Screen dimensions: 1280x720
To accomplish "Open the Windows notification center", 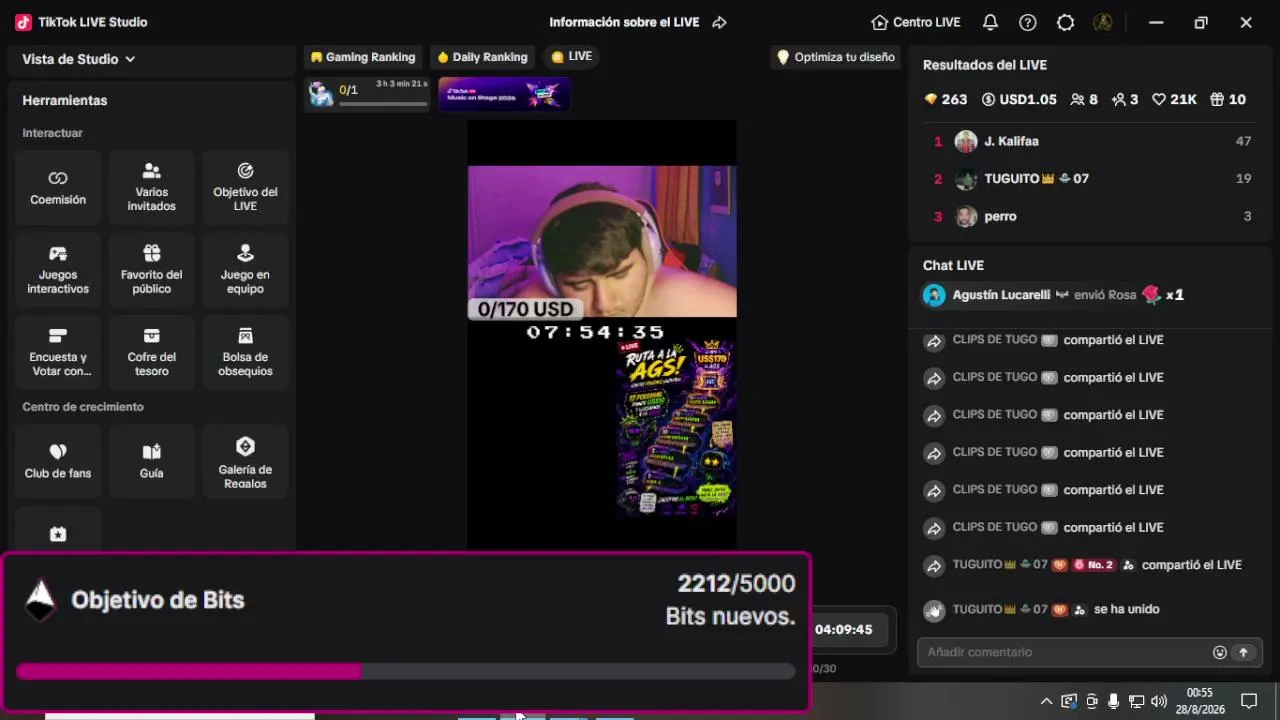I will point(1248,701).
